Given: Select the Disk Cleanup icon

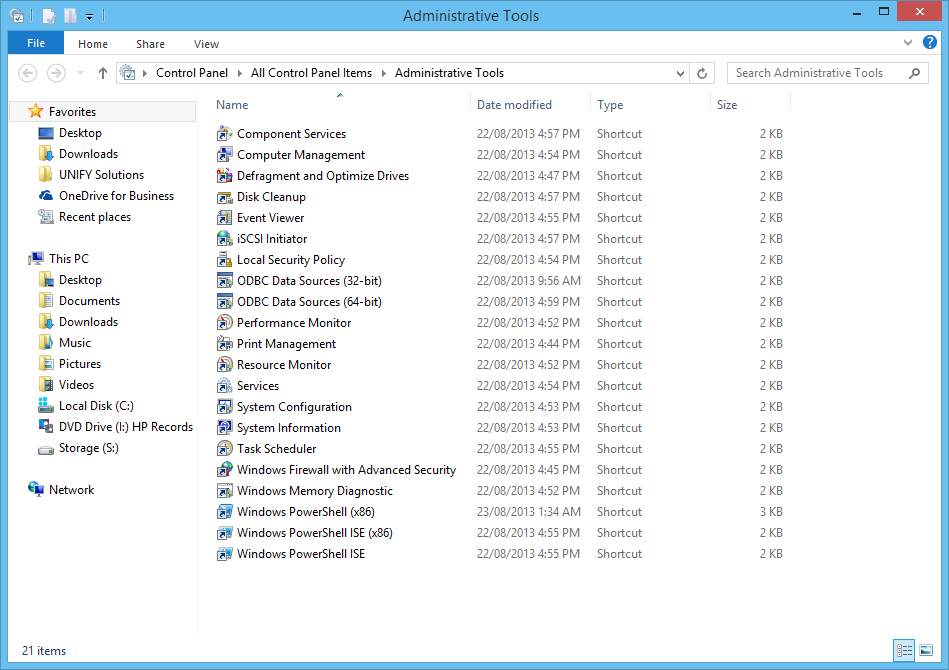Looking at the screenshot, I should point(225,197).
